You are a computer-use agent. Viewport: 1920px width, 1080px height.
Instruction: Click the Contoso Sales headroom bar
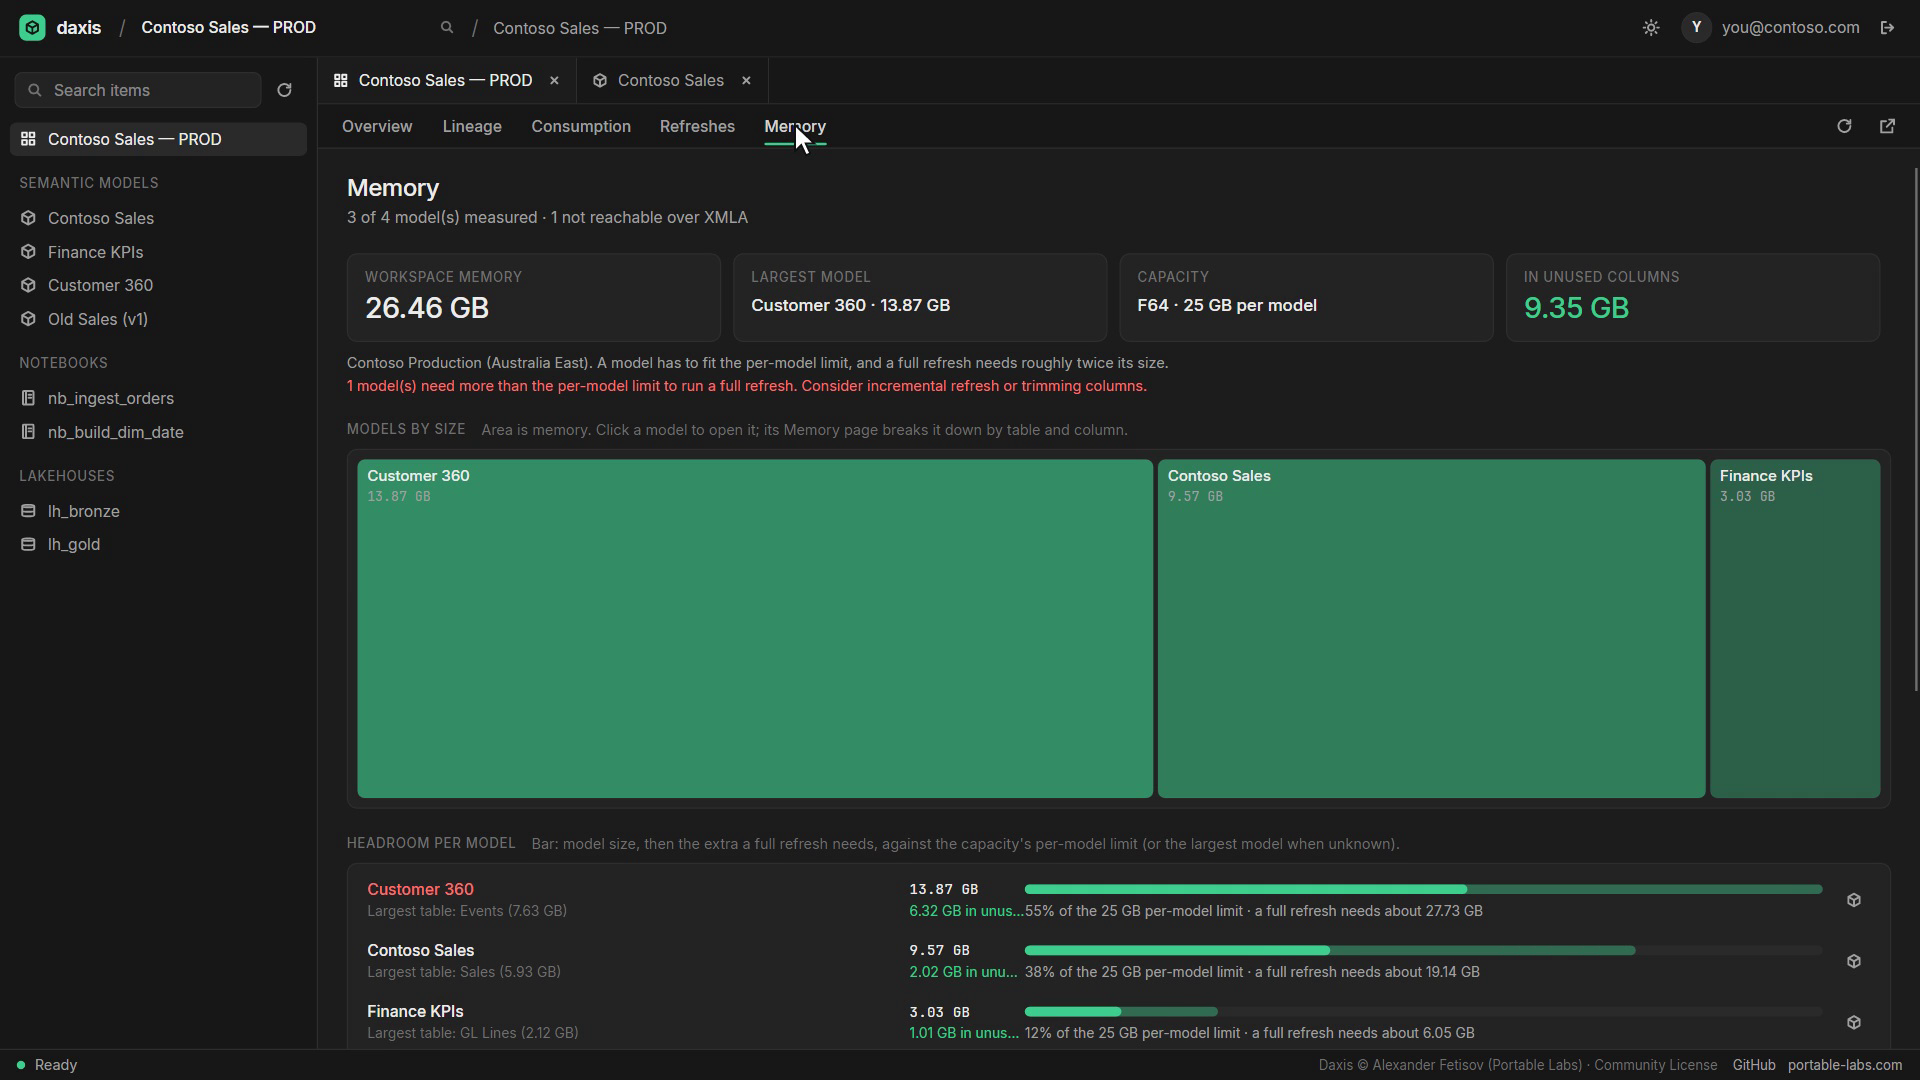[1423, 950]
